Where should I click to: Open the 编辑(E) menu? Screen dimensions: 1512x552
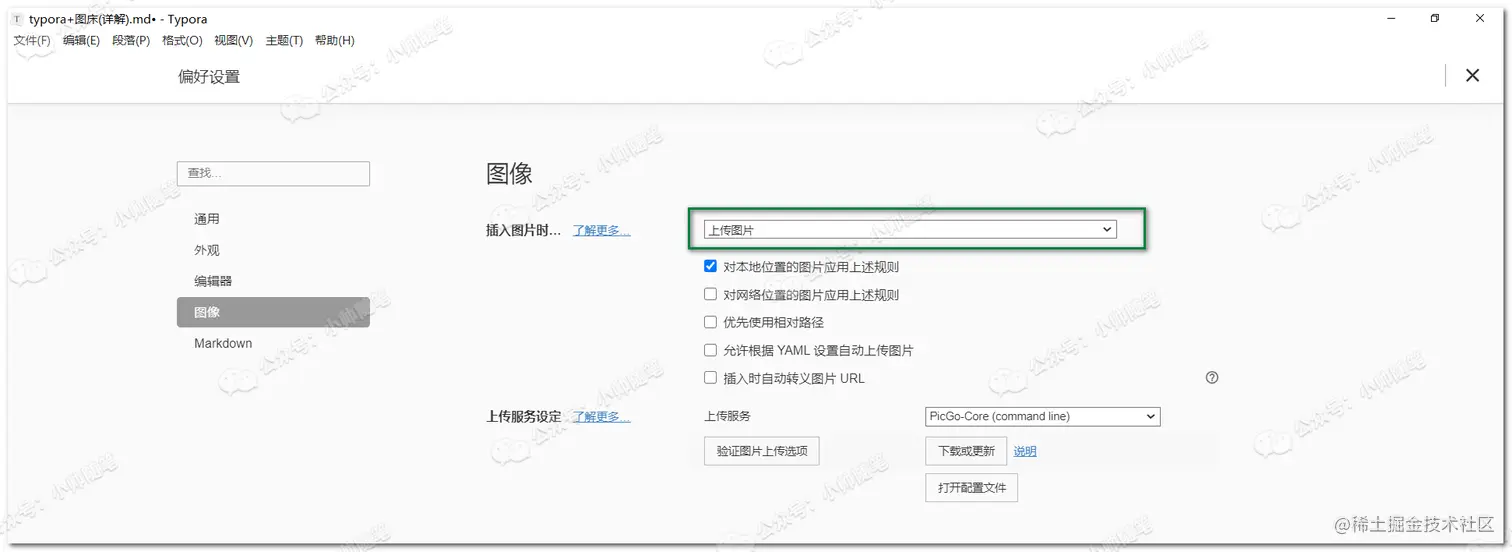pyautogui.click(x=81, y=41)
